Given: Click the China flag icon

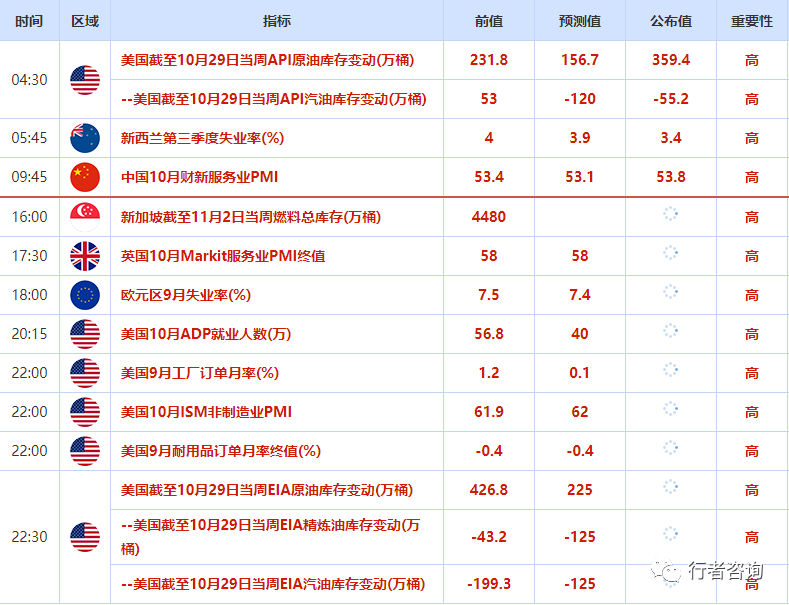Looking at the screenshot, I should (85, 177).
